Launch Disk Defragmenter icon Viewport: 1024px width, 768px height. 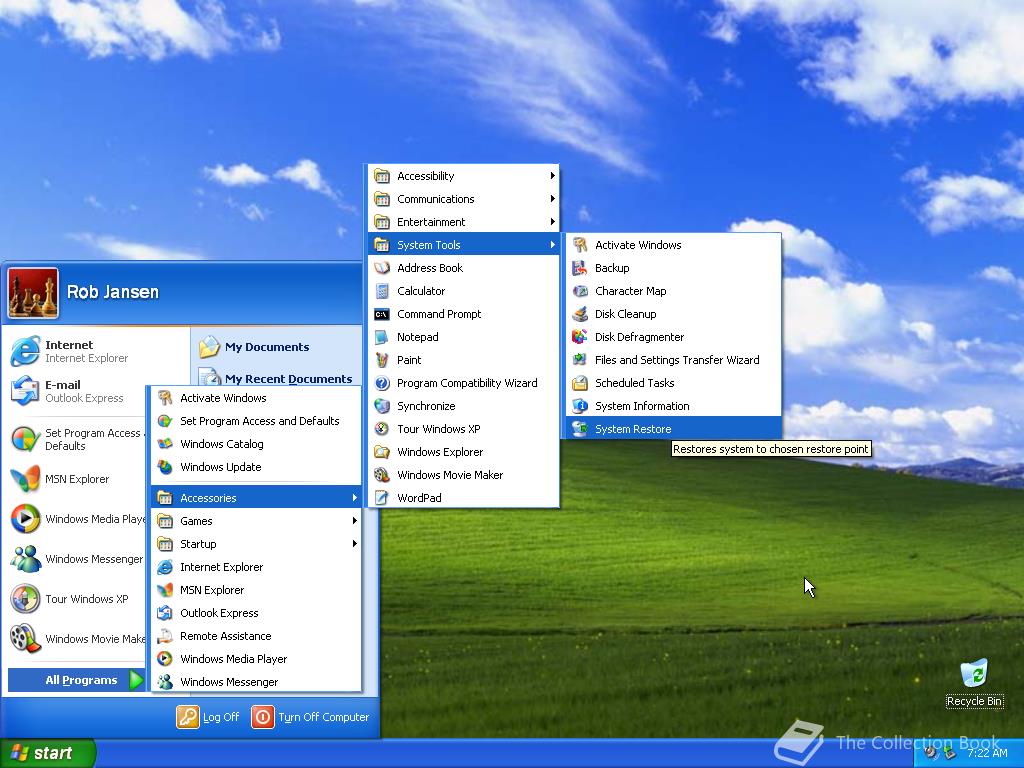pos(579,337)
